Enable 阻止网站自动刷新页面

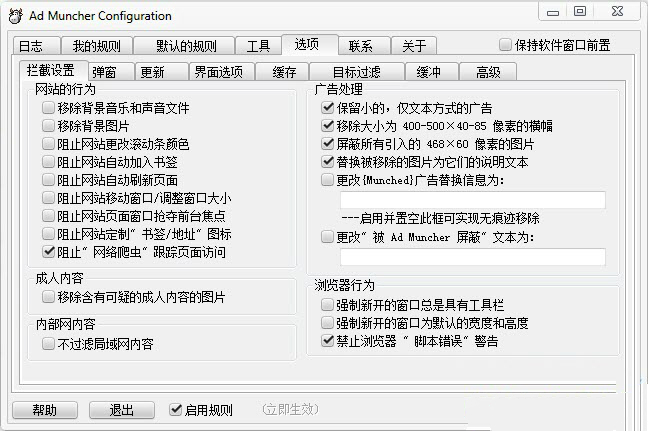click(48, 180)
